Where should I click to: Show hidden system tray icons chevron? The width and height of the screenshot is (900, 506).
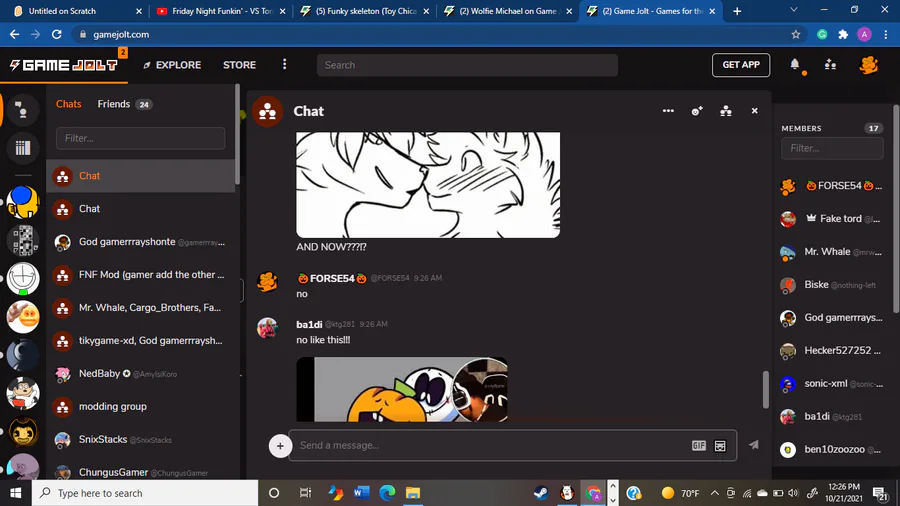tap(715, 493)
